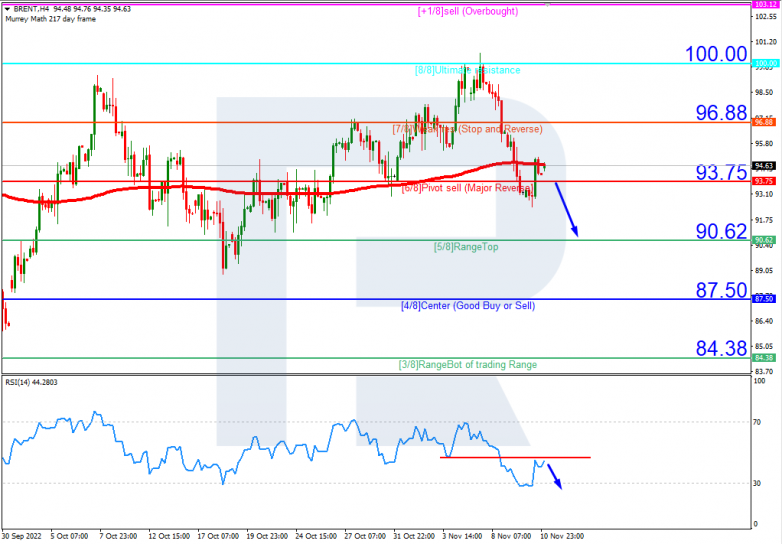Select the green 90.62 price axis tag
This screenshot has width=782, height=544.
point(765,240)
